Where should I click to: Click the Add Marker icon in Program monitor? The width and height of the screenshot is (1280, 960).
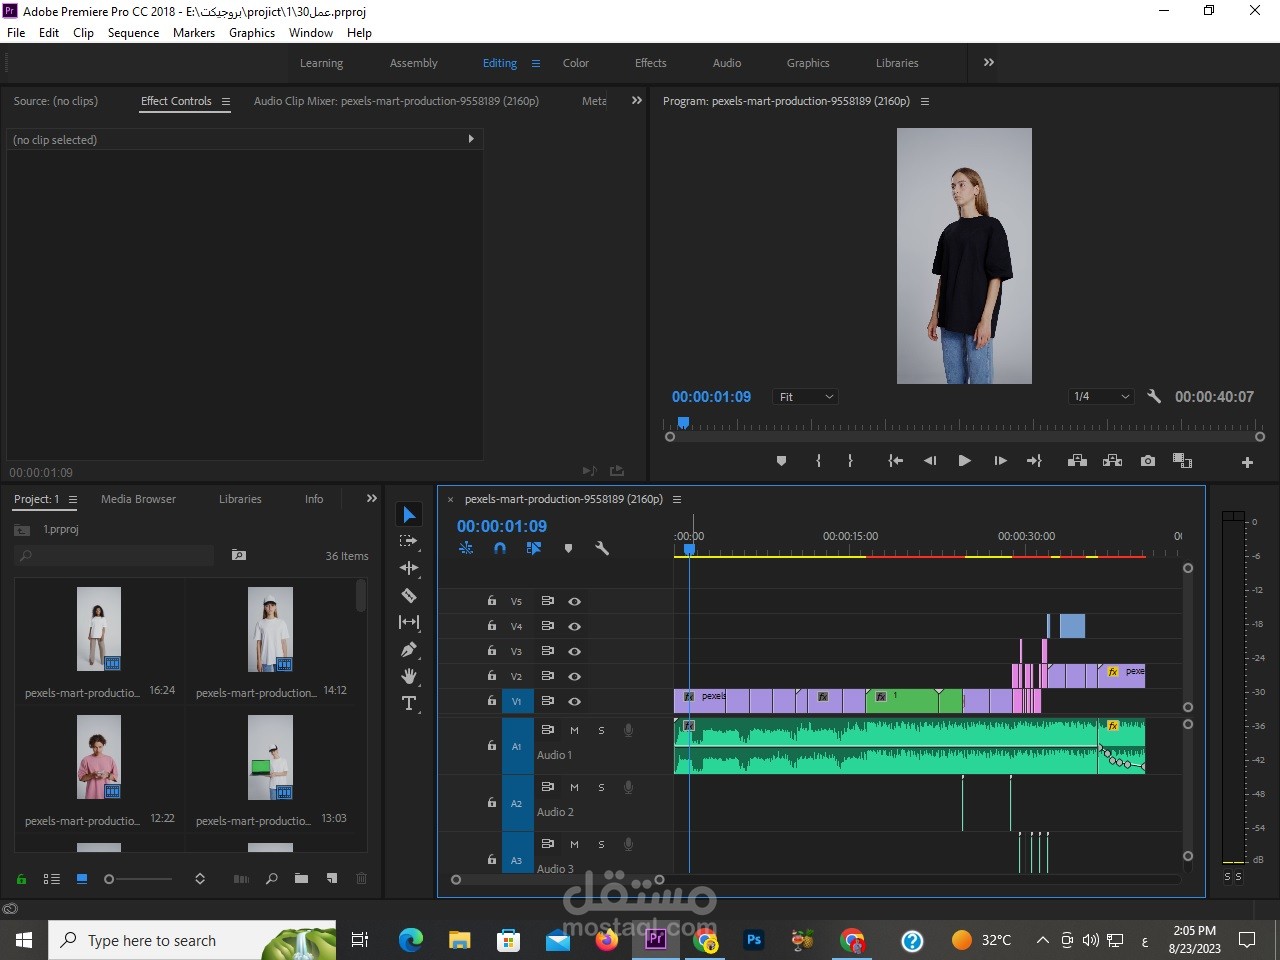(x=781, y=461)
